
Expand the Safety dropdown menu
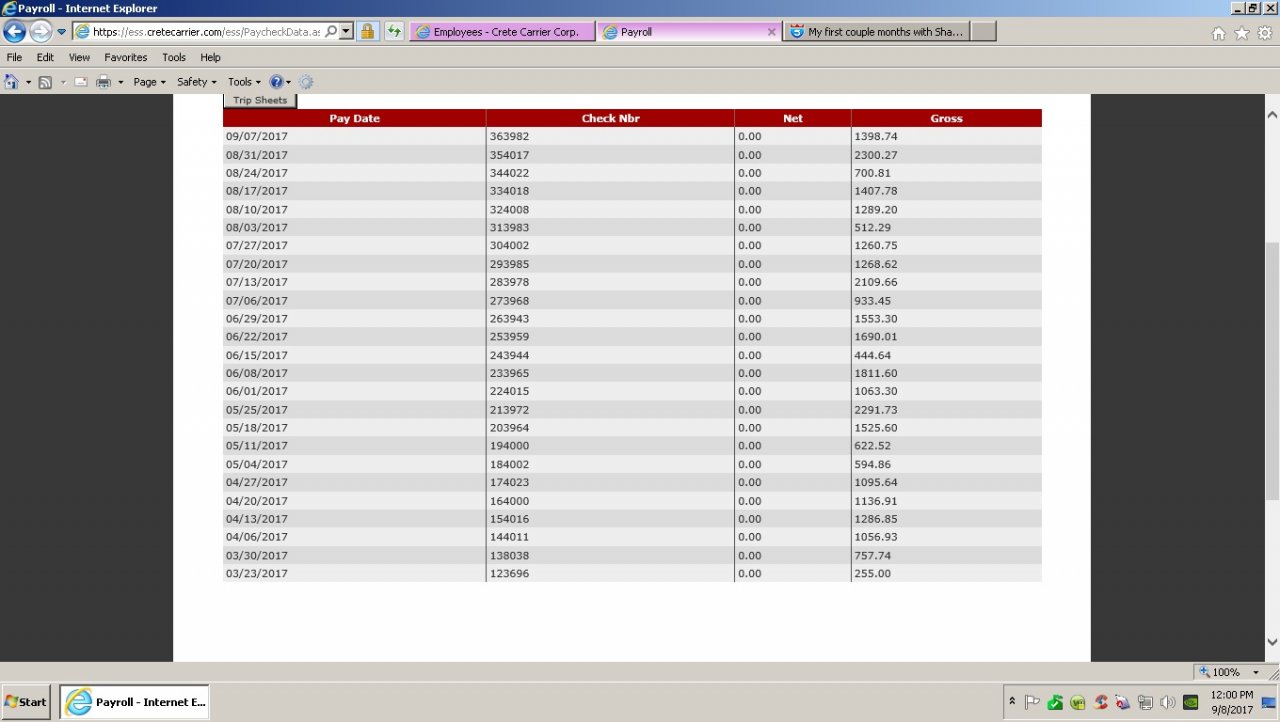[x=196, y=82]
